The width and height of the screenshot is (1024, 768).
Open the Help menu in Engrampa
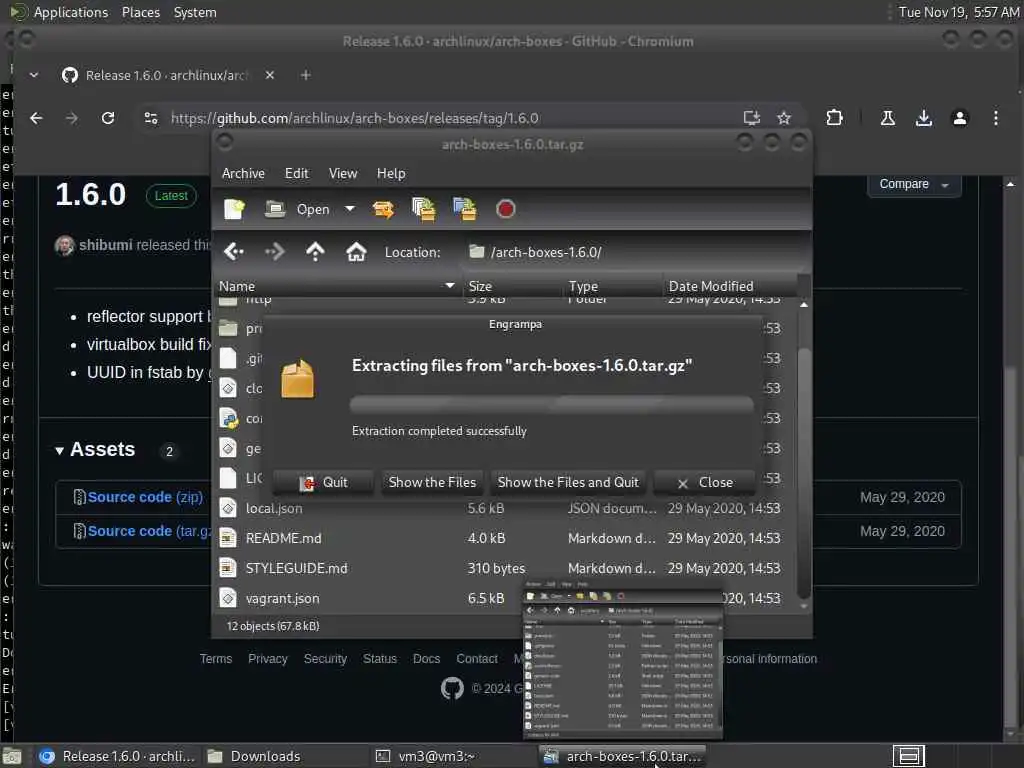[x=391, y=173]
